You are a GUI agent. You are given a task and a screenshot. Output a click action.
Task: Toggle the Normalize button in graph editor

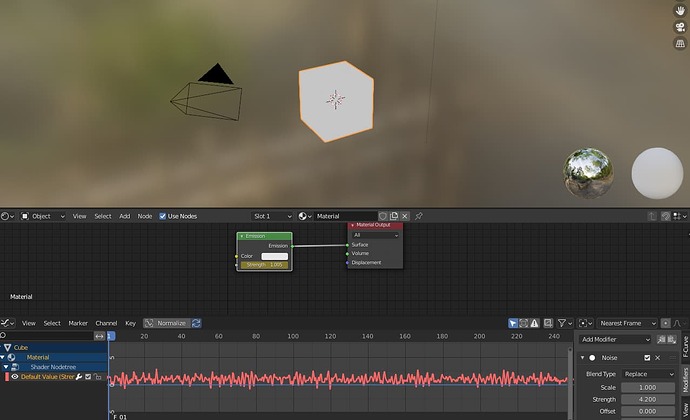pos(167,323)
